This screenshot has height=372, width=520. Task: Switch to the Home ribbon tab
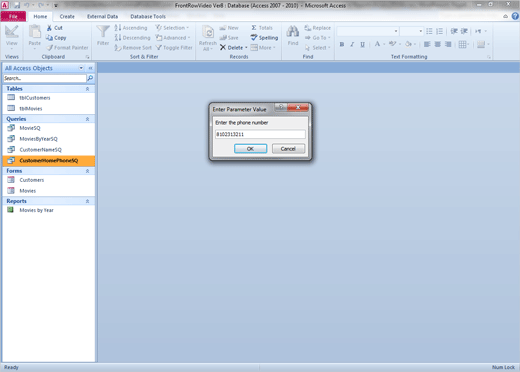40,16
